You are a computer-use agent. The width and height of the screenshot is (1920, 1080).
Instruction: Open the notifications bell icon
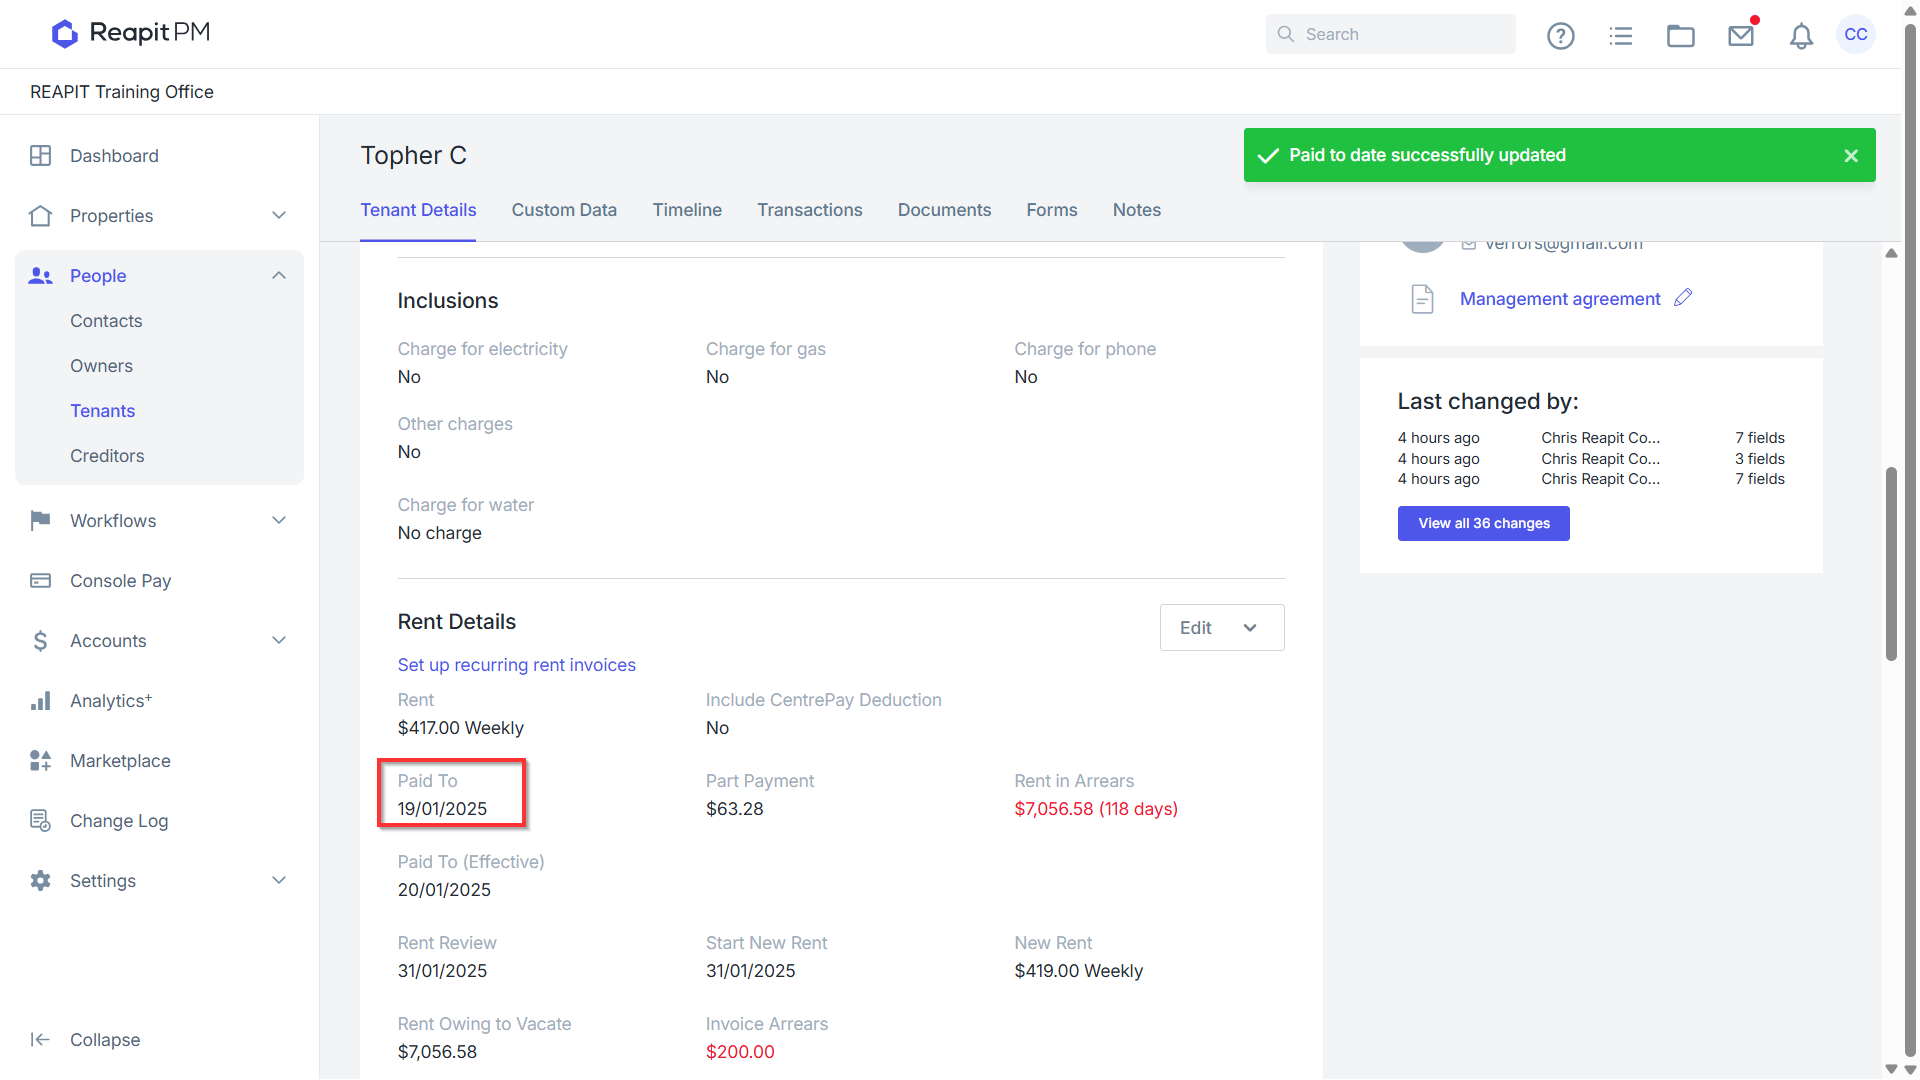[1801, 36]
